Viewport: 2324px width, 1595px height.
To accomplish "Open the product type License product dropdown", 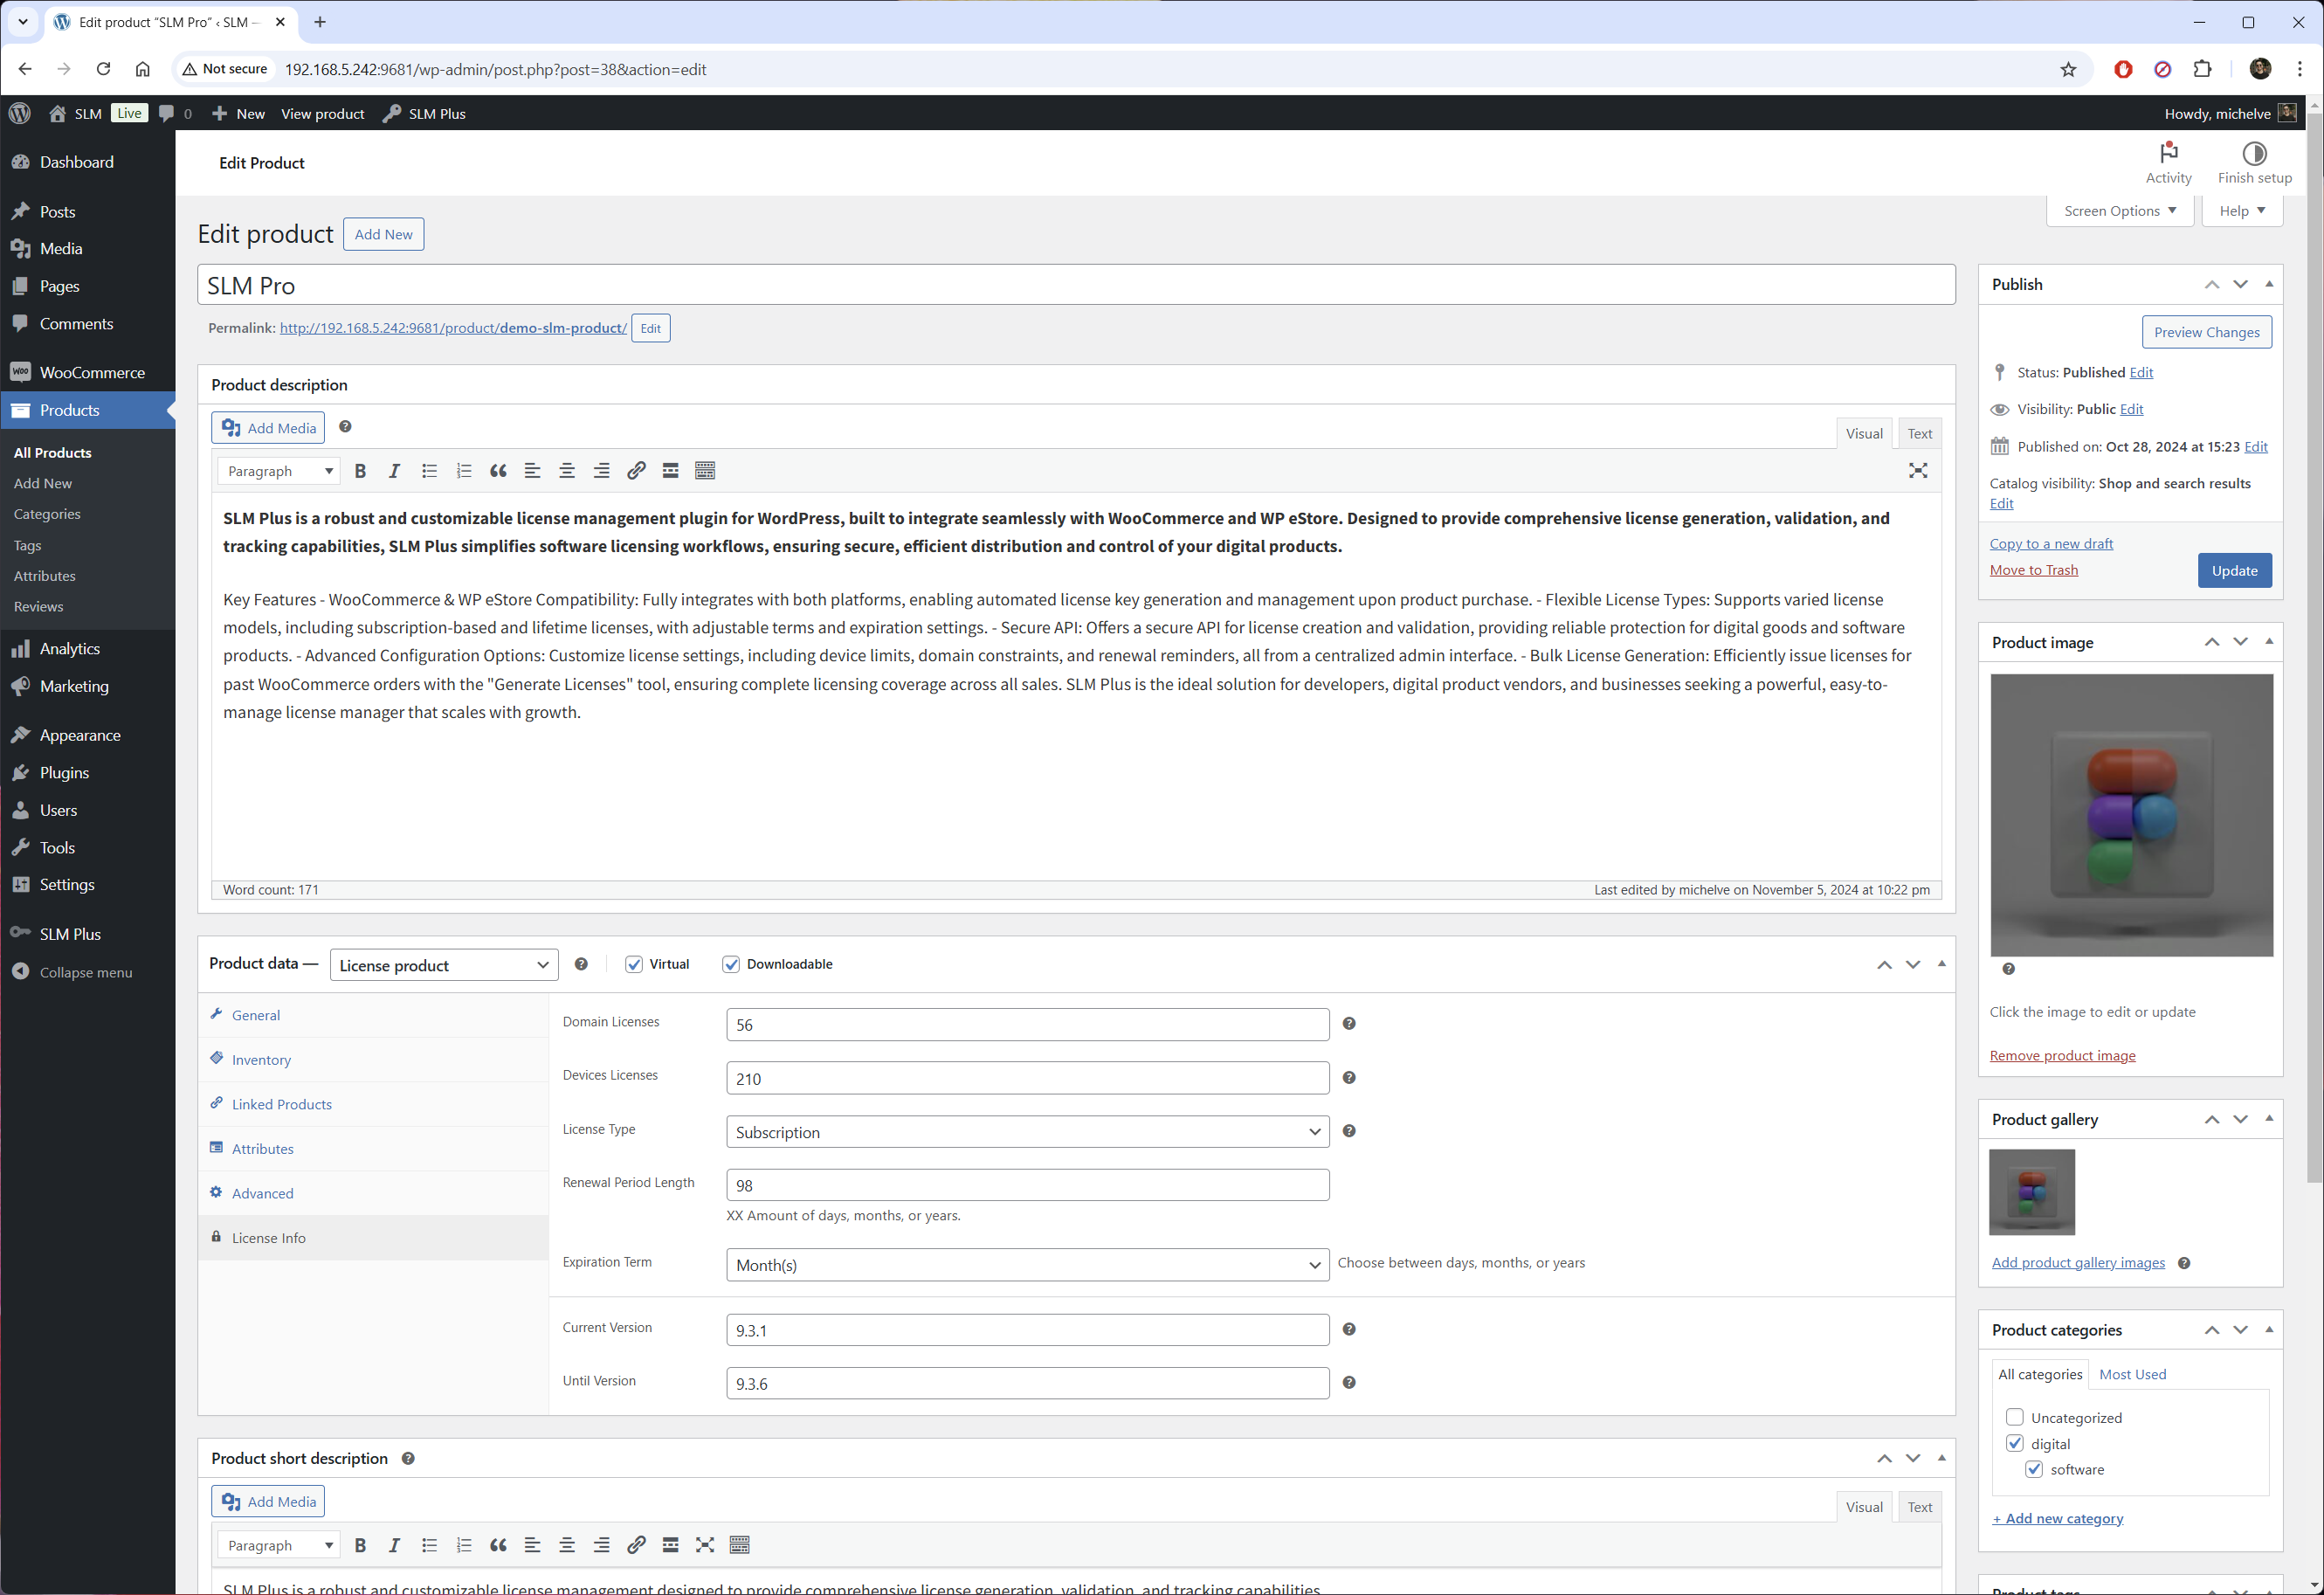I will click(x=443, y=965).
